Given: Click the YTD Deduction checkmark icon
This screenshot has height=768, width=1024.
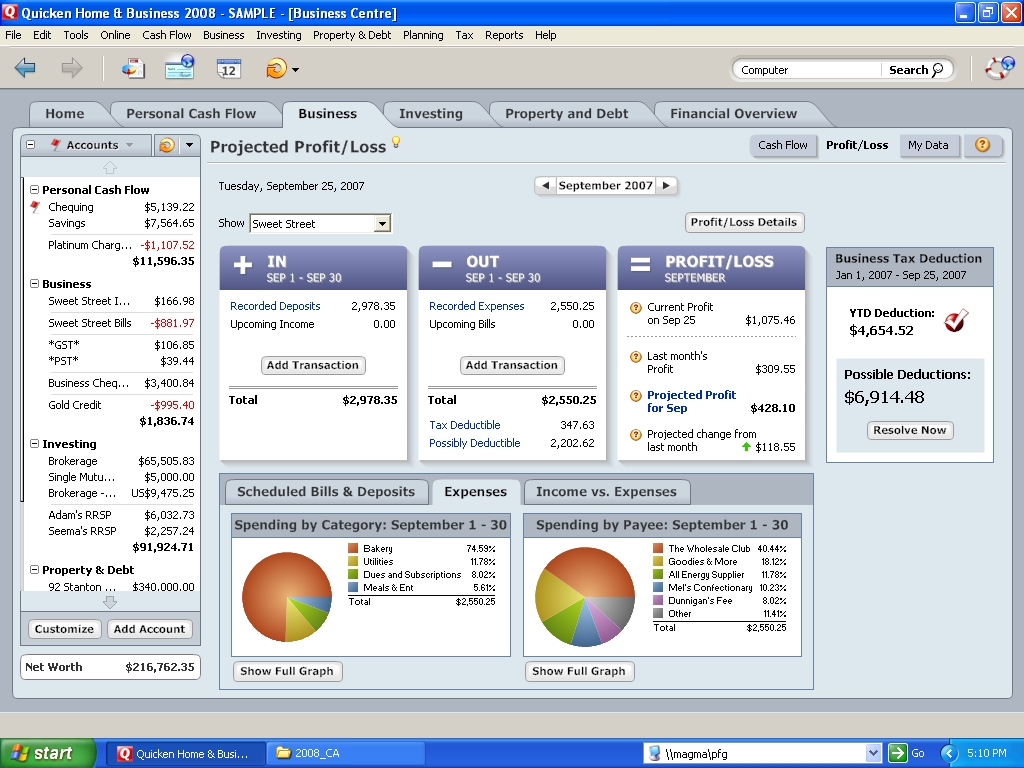Looking at the screenshot, I should tap(956, 321).
